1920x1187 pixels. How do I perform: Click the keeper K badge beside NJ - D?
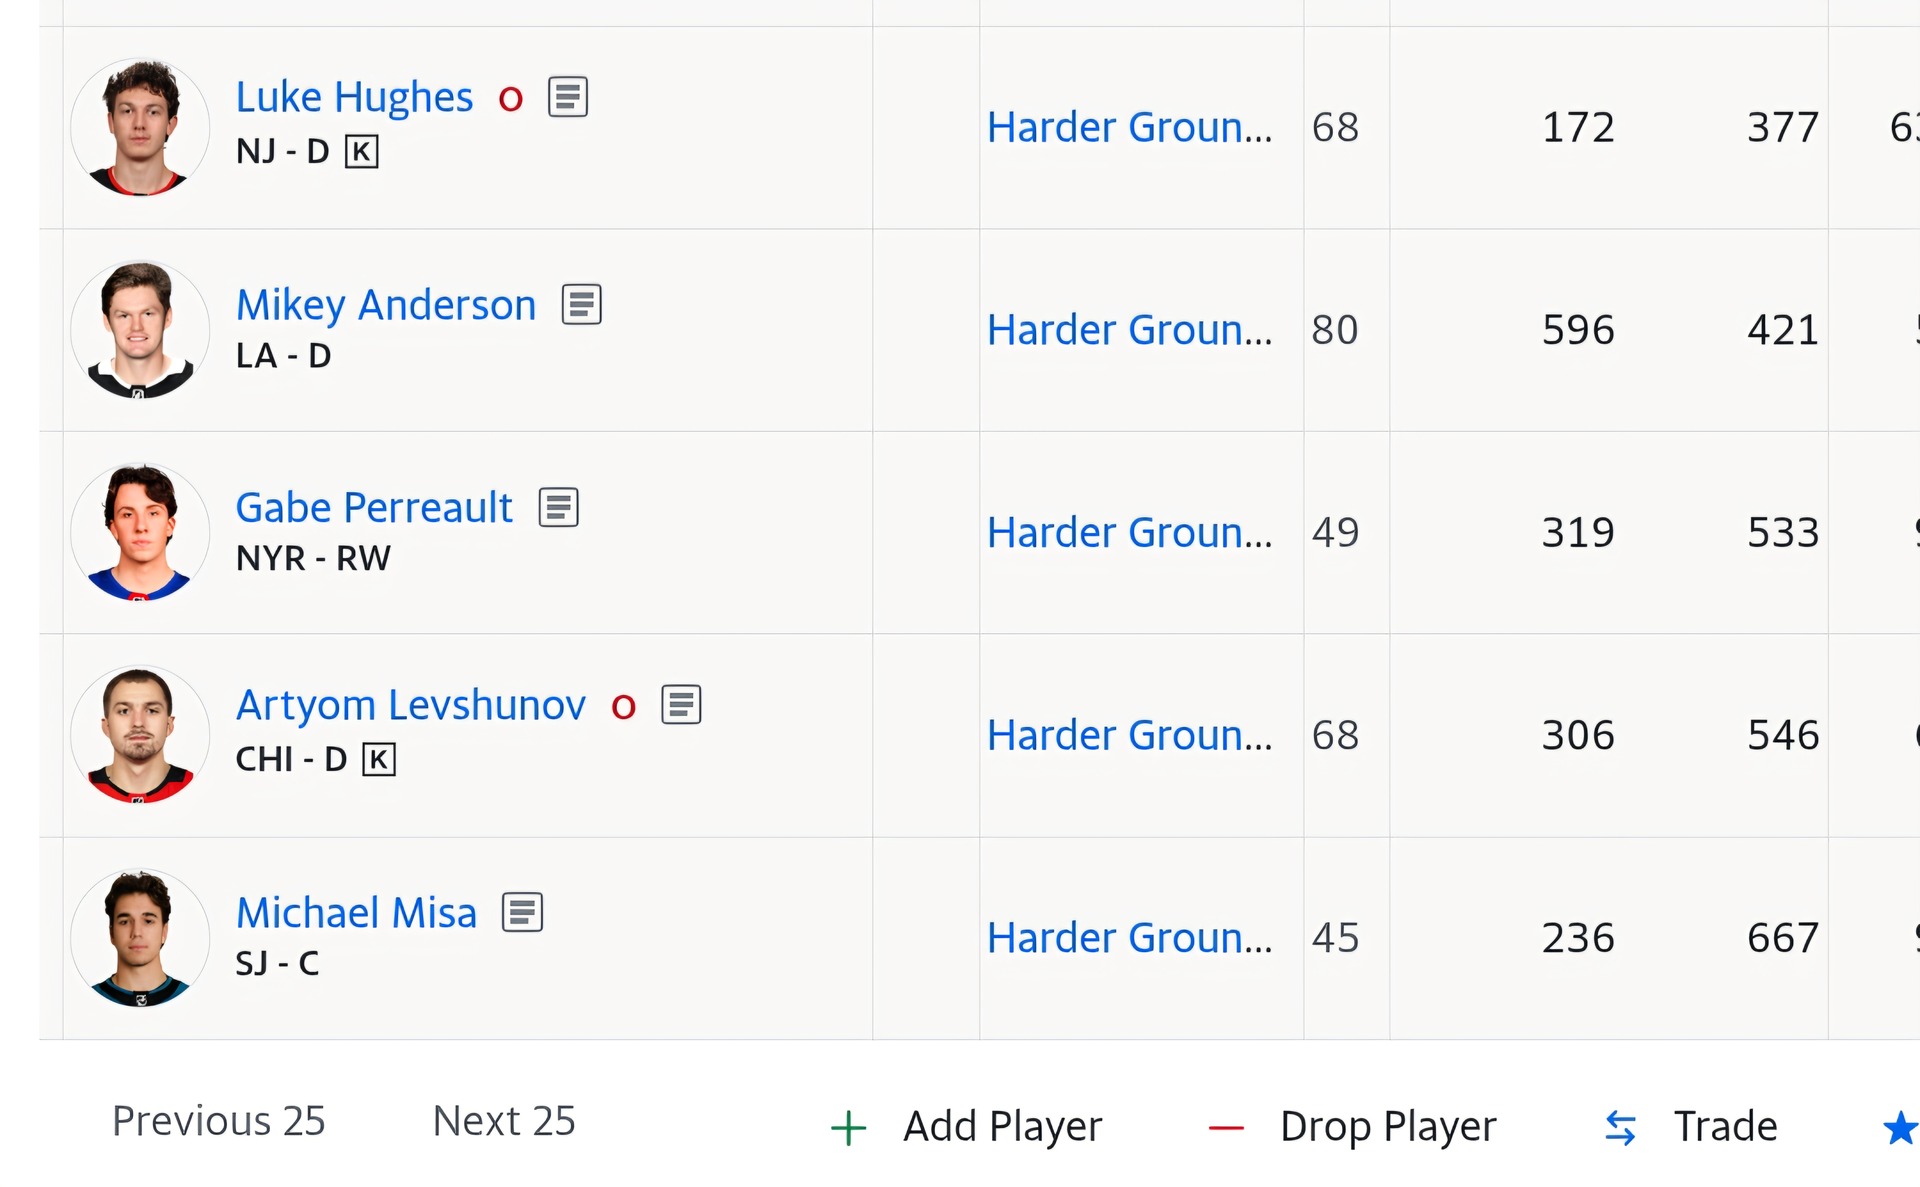[361, 152]
